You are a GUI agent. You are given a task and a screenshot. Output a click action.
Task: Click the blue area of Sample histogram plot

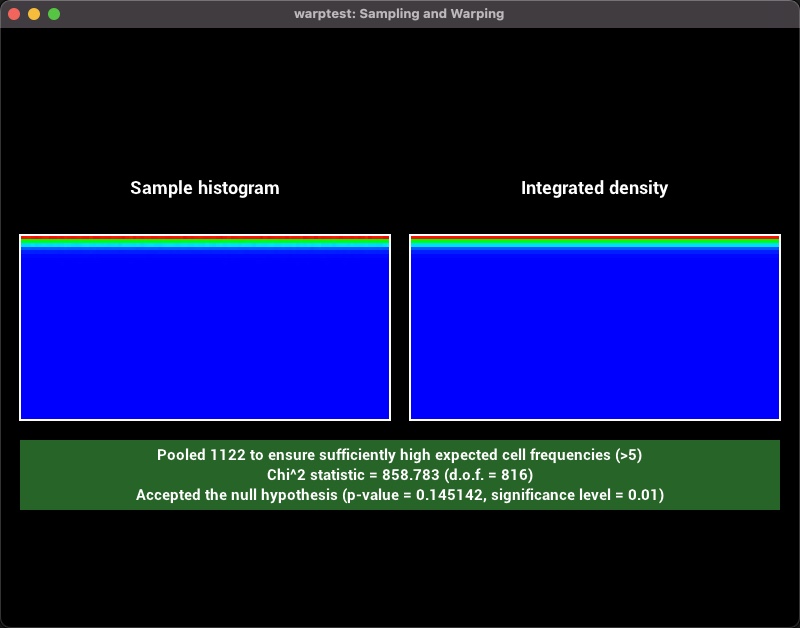pos(205,335)
